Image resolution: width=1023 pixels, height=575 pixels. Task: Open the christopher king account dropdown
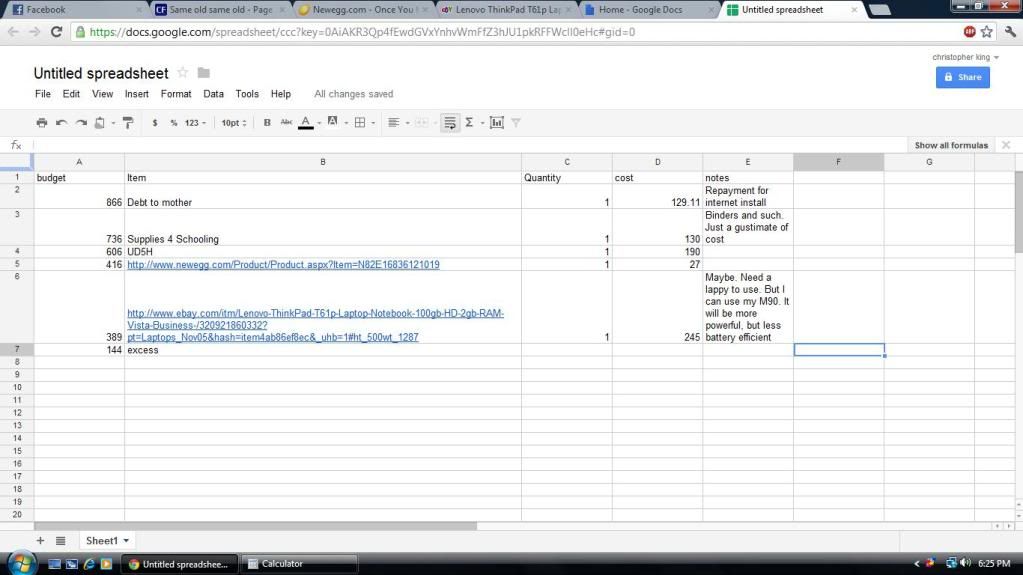tap(965, 57)
